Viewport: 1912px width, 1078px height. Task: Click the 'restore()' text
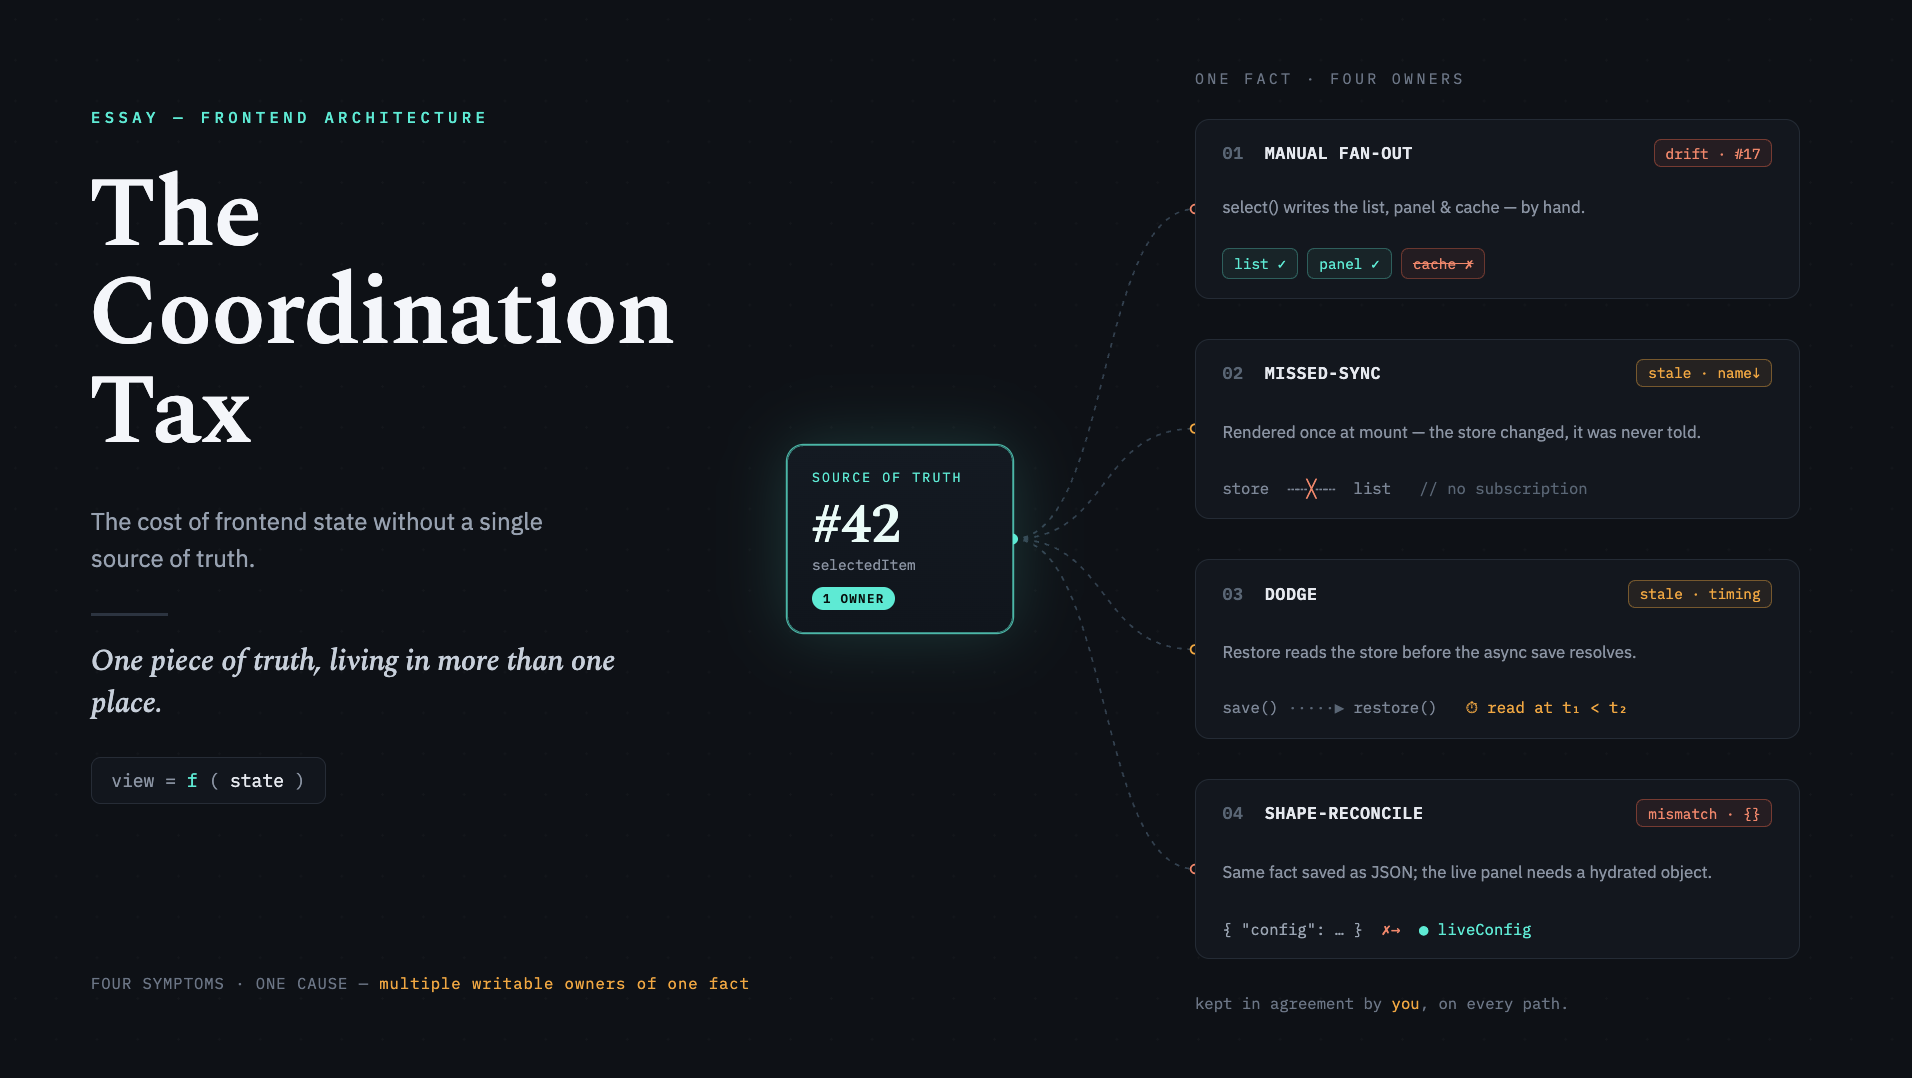click(x=1395, y=708)
